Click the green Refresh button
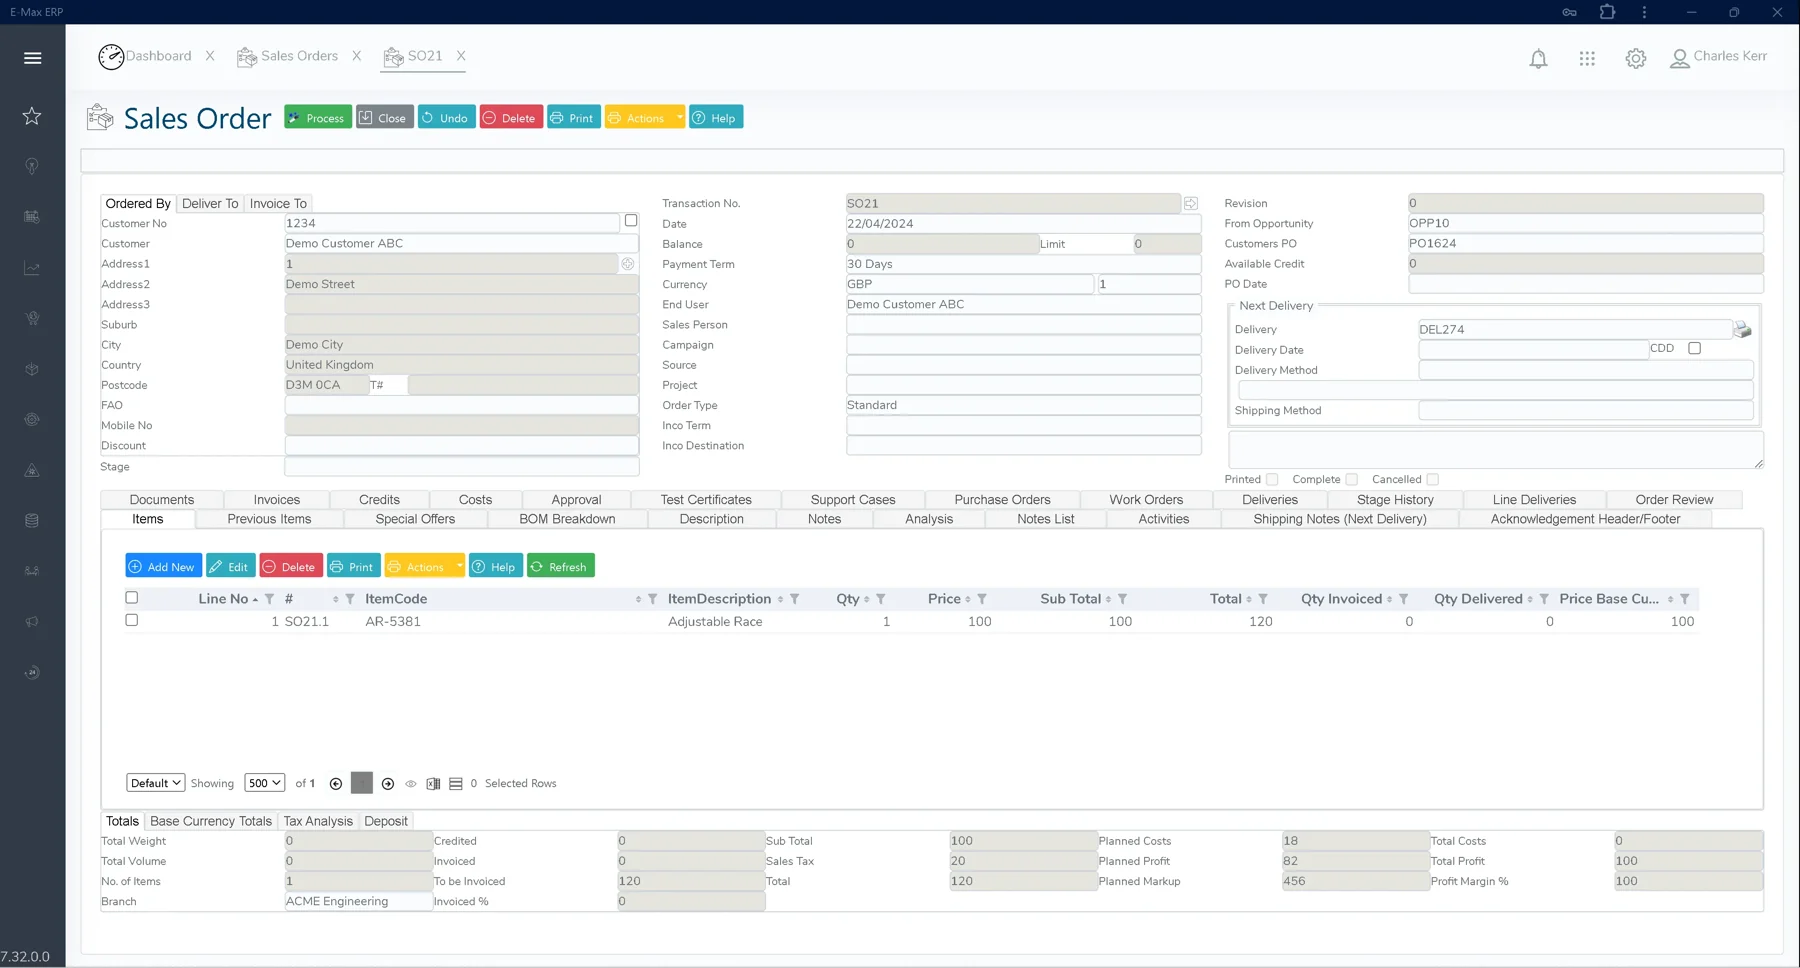Screen dimensions: 1800x968 coord(560,566)
